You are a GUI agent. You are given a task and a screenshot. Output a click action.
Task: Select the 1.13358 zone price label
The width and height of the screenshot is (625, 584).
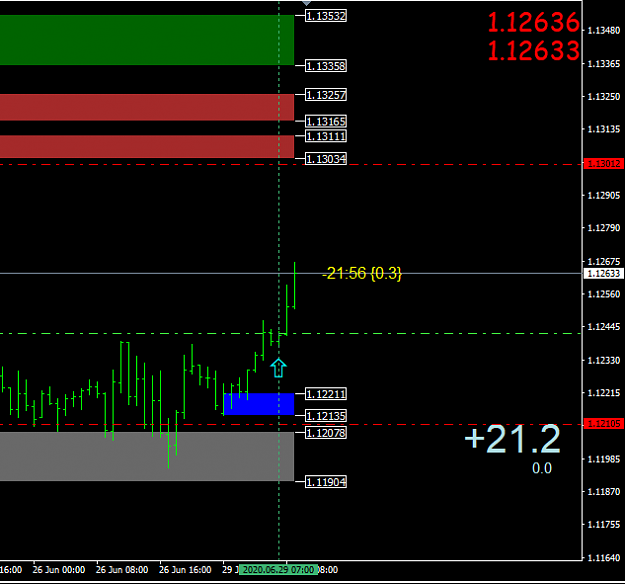tap(326, 65)
